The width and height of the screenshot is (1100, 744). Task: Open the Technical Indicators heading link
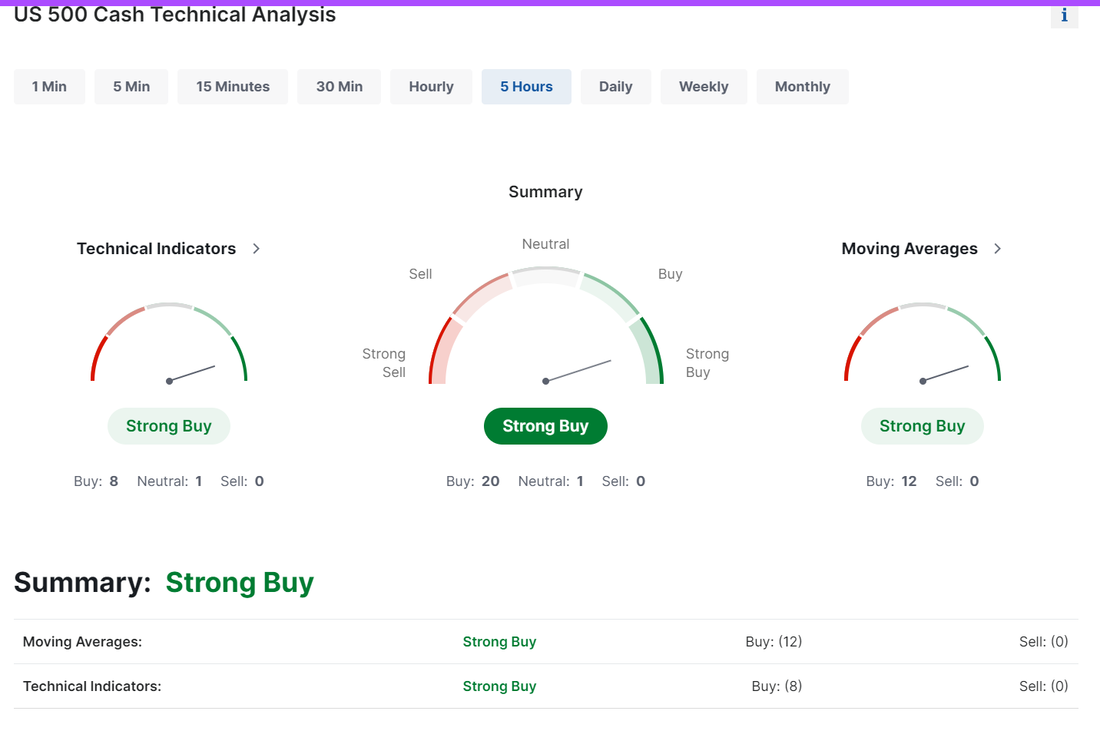pos(156,248)
